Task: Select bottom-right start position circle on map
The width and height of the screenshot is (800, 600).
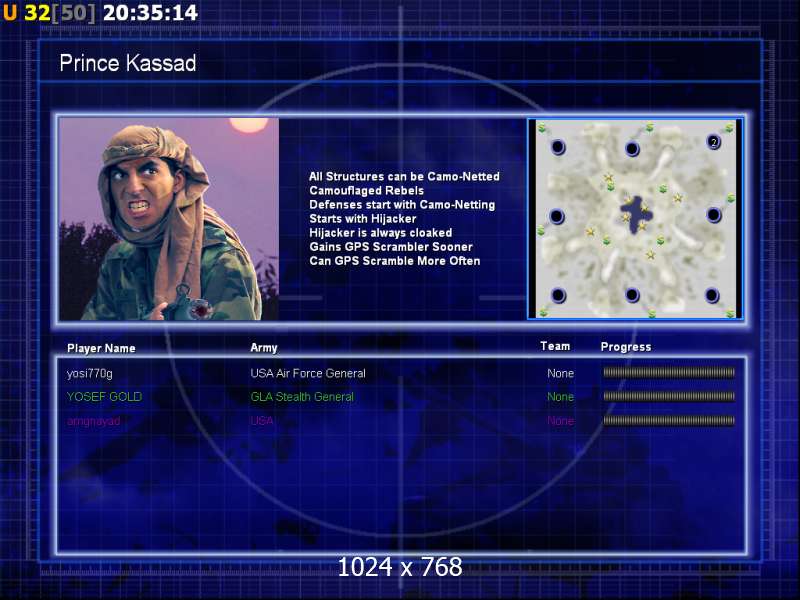Action: [712, 295]
